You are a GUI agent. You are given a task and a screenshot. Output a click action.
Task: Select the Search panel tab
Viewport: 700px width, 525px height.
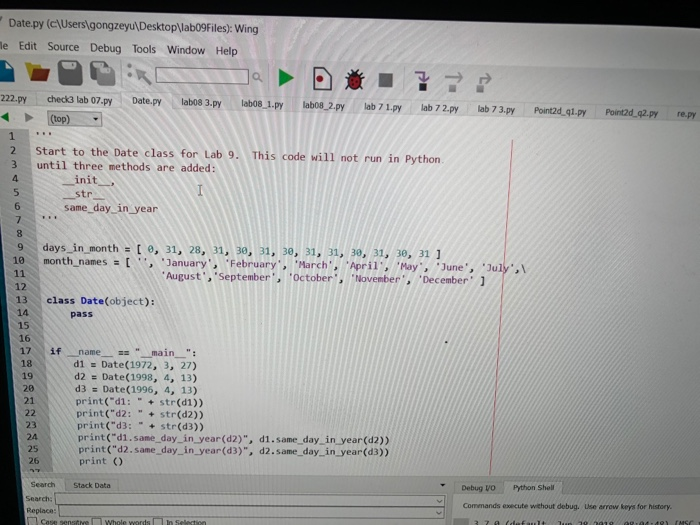coord(43,484)
